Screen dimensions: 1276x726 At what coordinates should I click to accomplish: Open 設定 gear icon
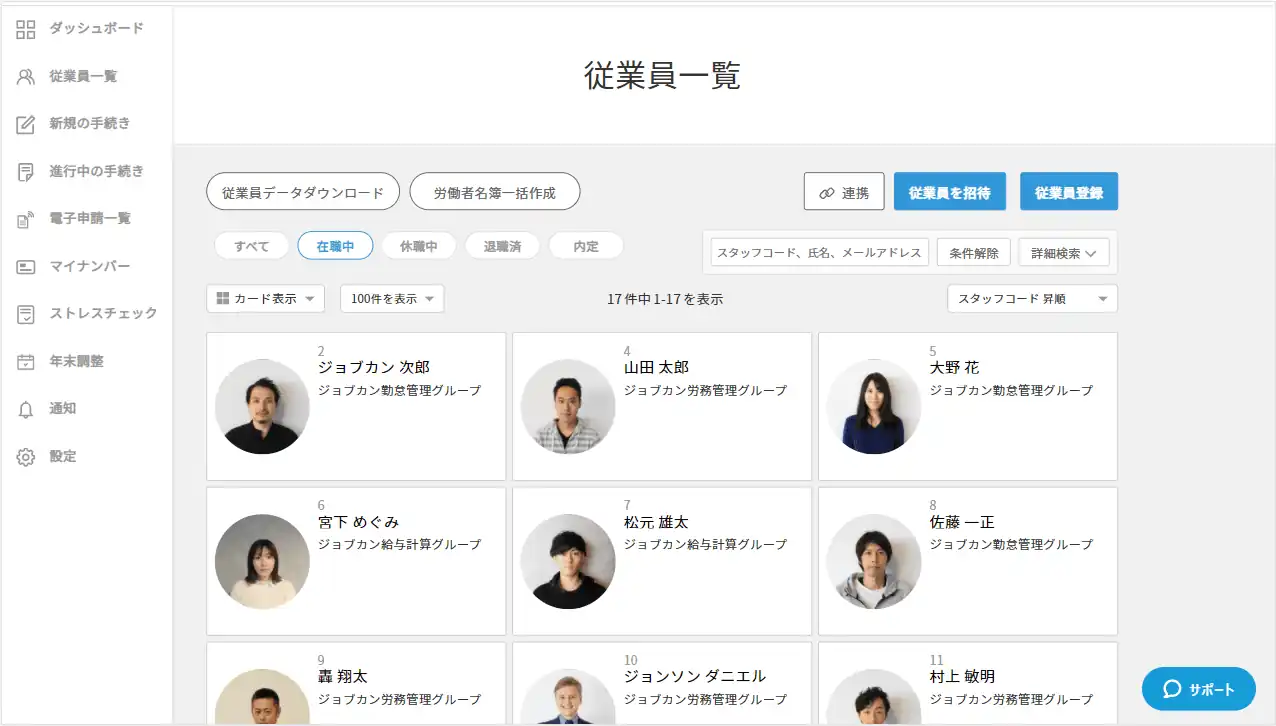tap(26, 457)
